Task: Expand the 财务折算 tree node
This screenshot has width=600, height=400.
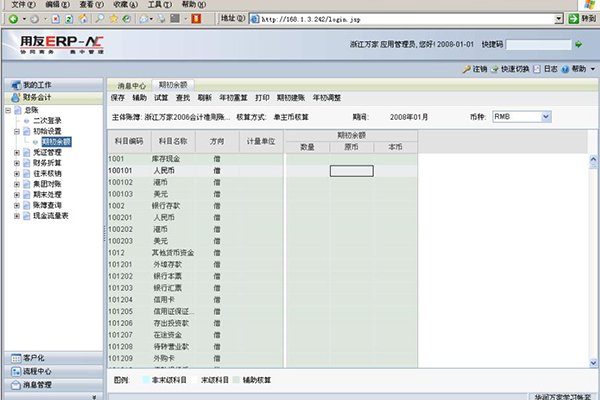Action: click(x=17, y=163)
